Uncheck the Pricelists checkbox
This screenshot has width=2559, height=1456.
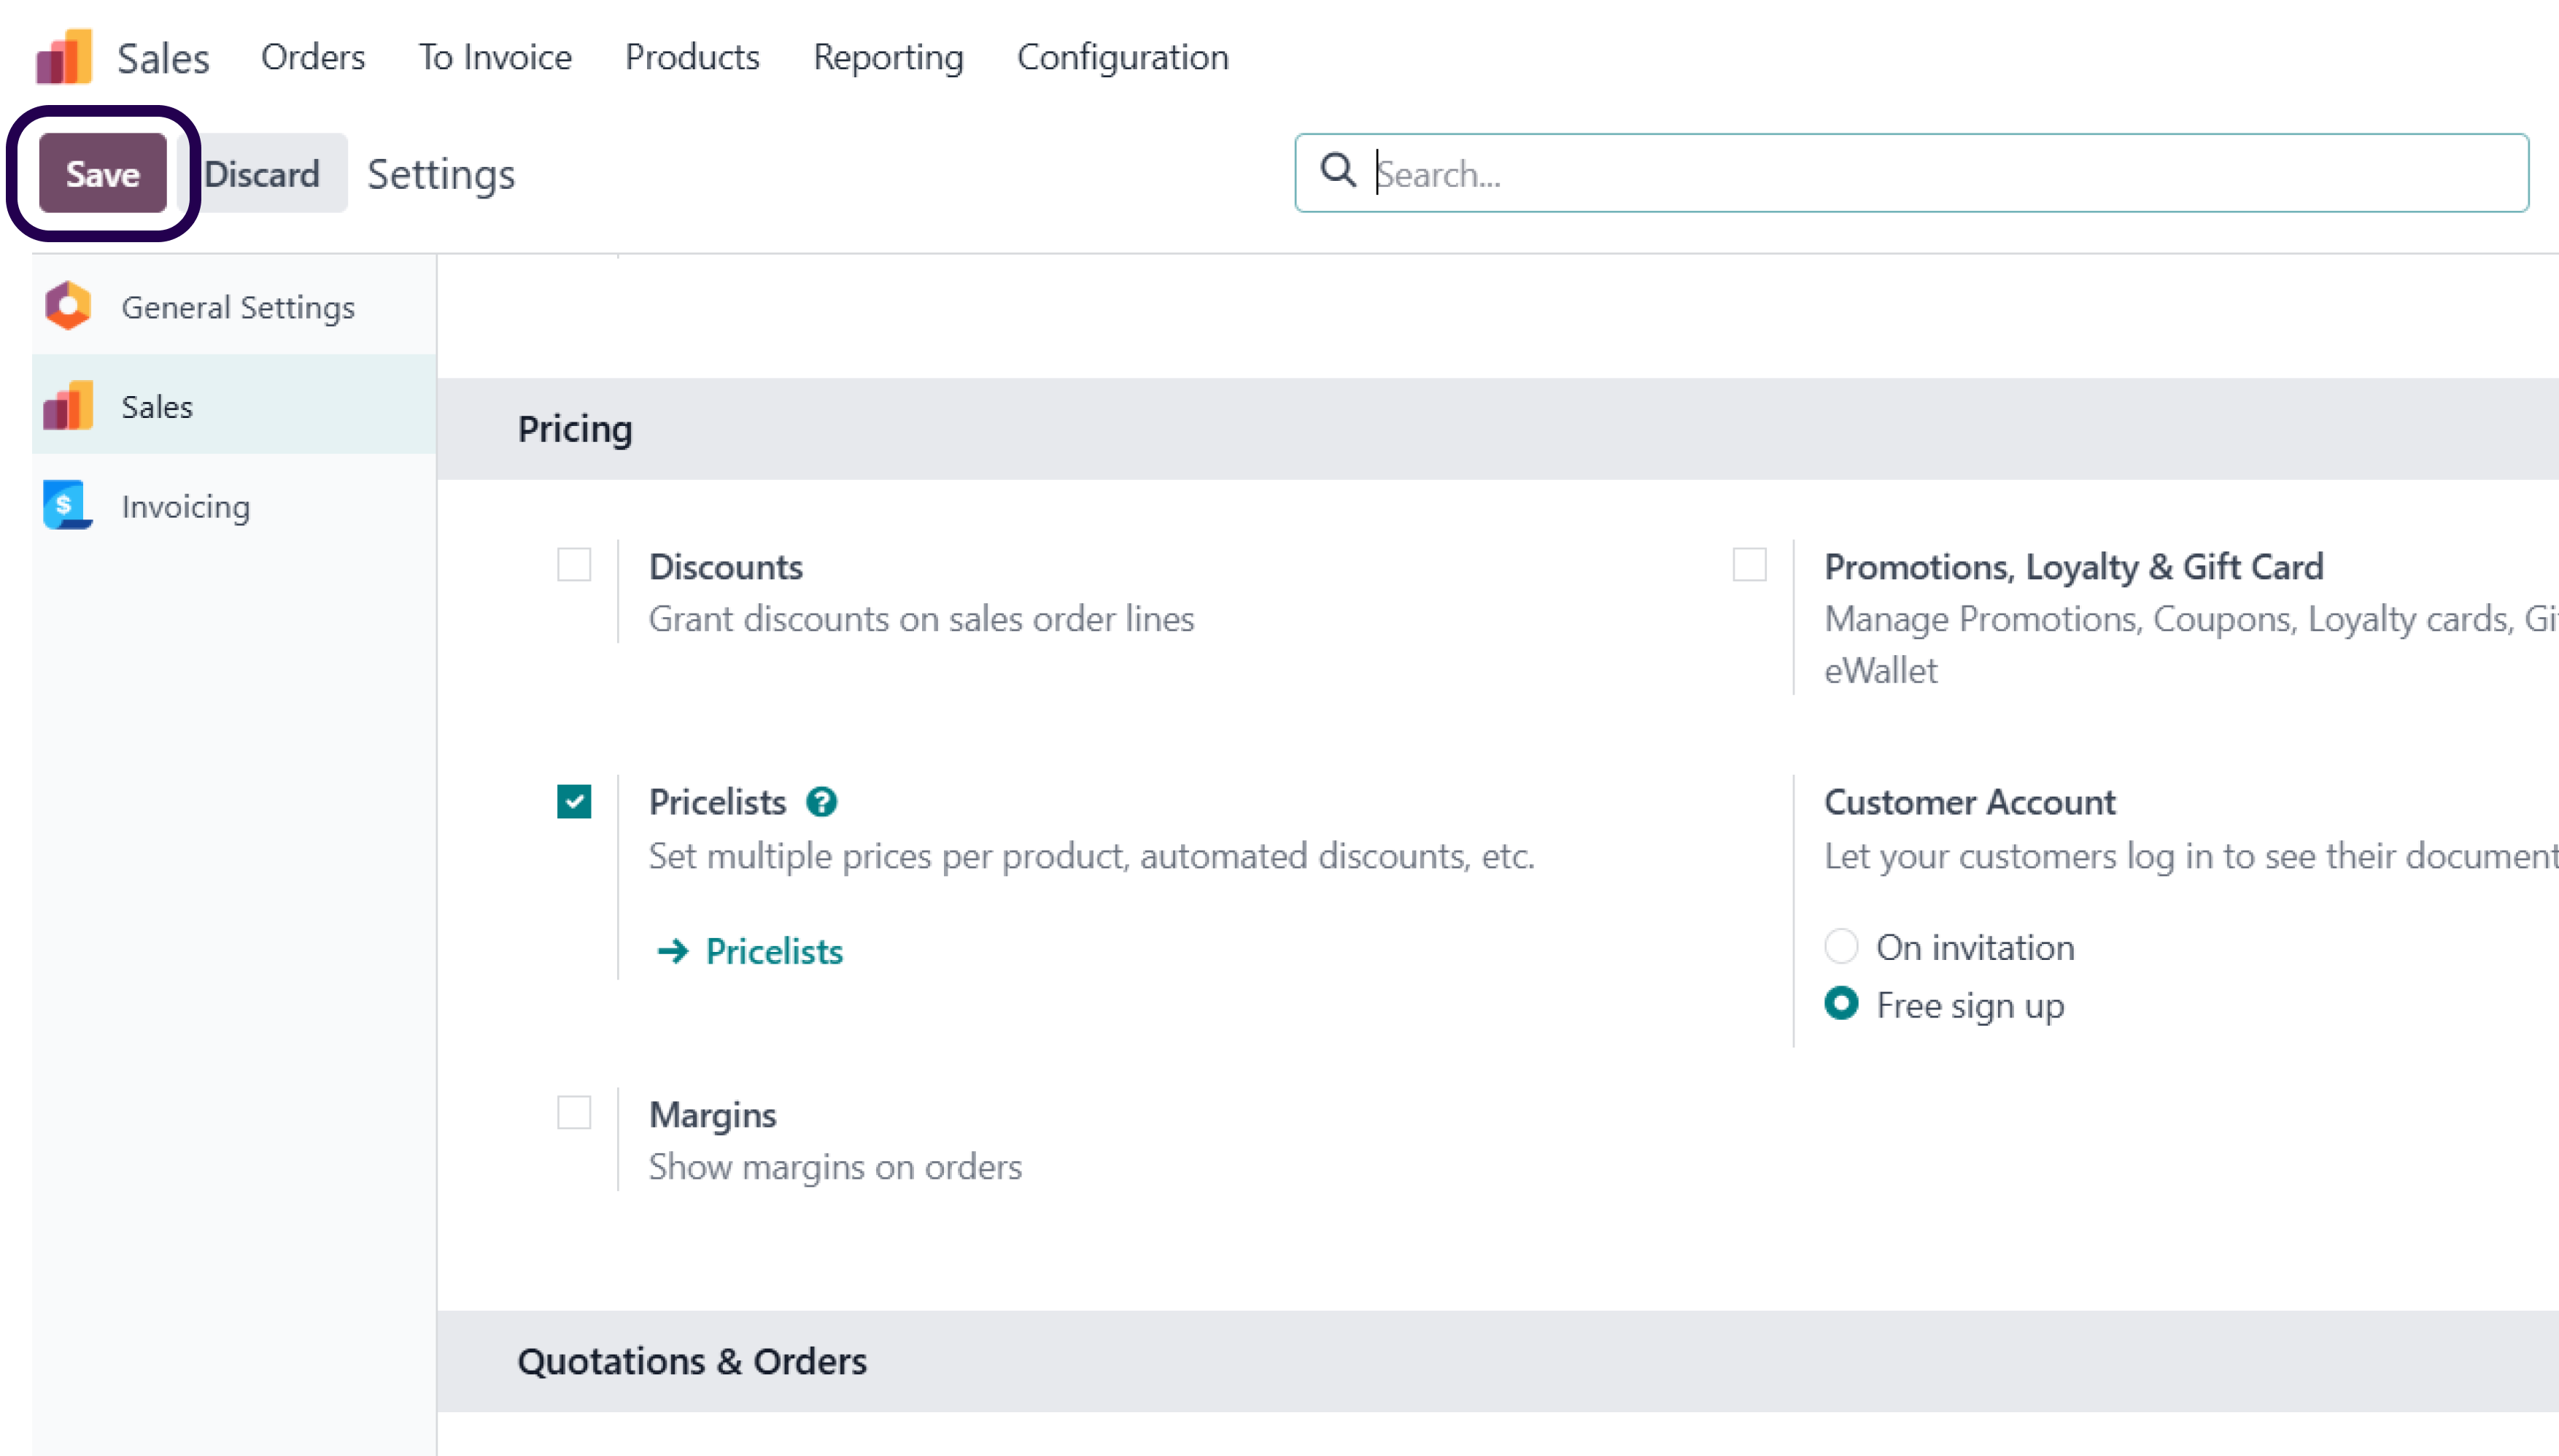pos(574,801)
